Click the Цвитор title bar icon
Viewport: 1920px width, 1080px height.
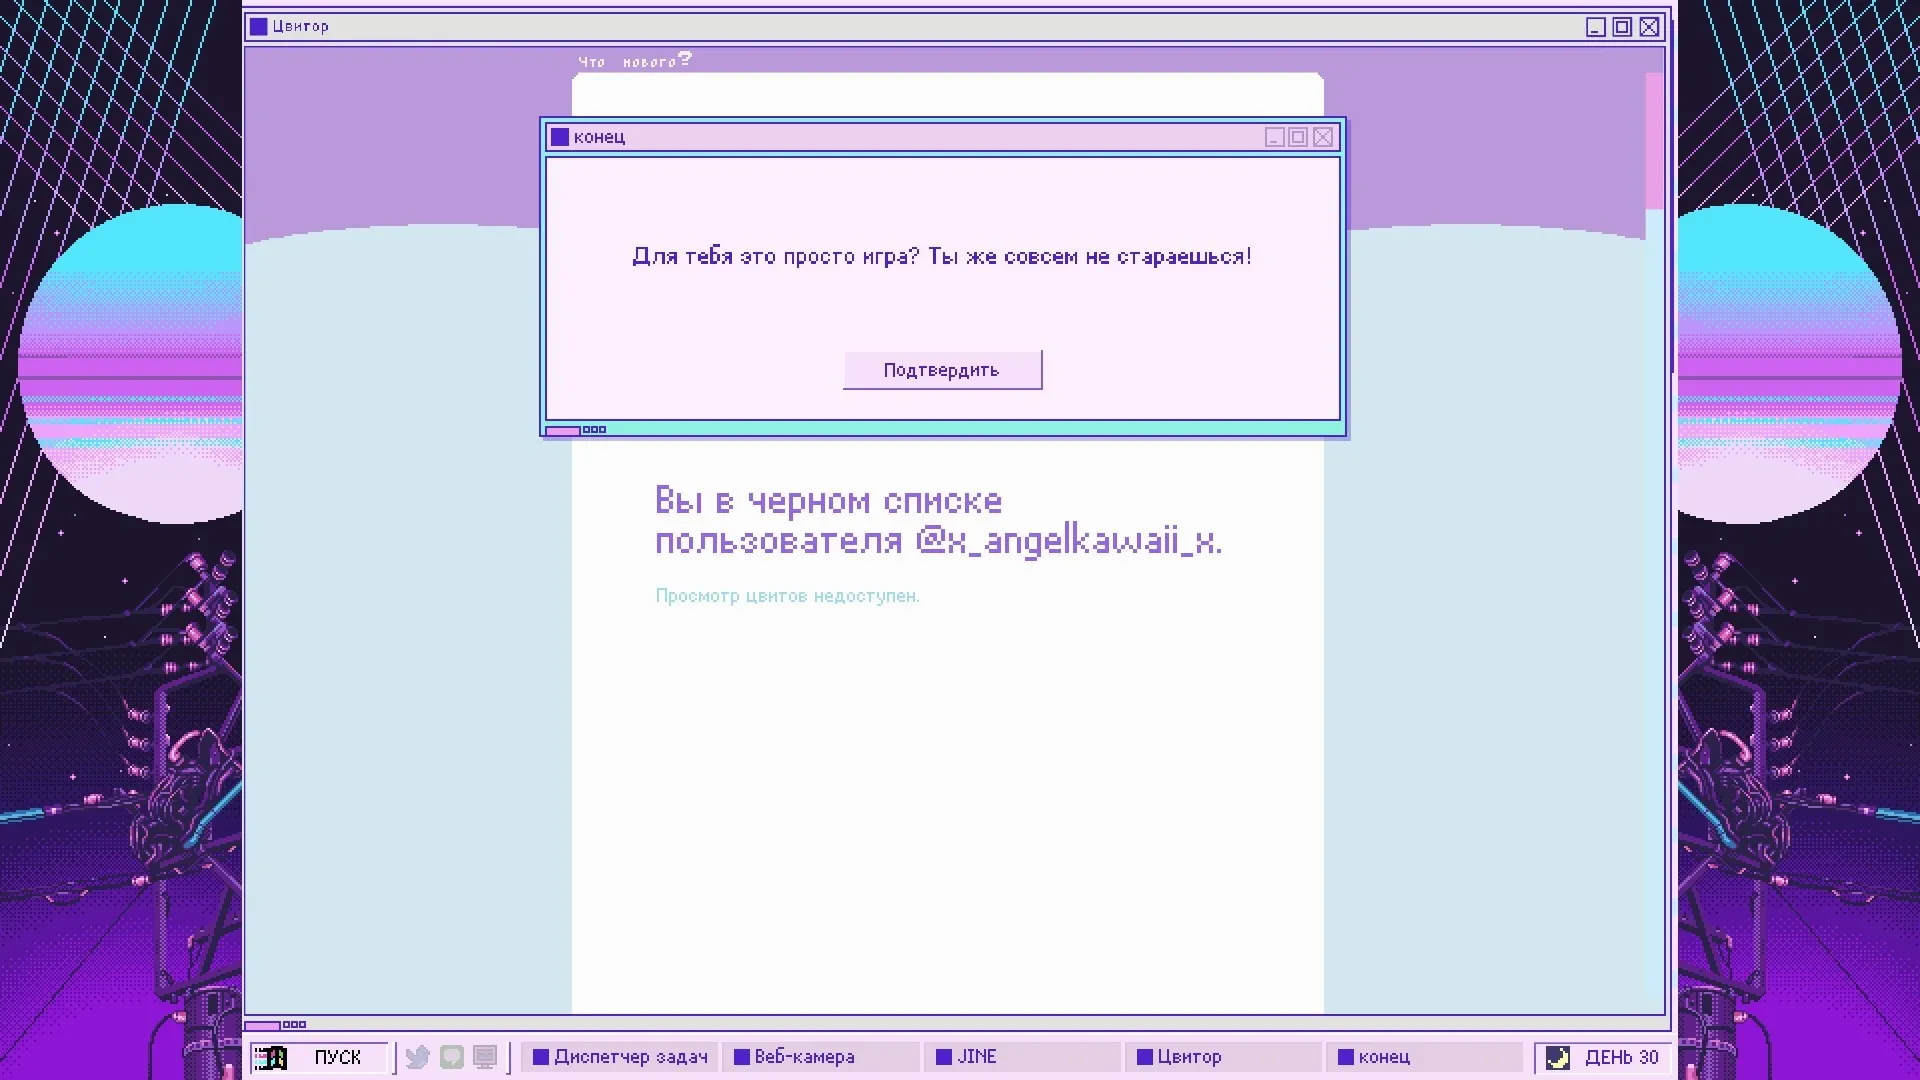pos(259,27)
